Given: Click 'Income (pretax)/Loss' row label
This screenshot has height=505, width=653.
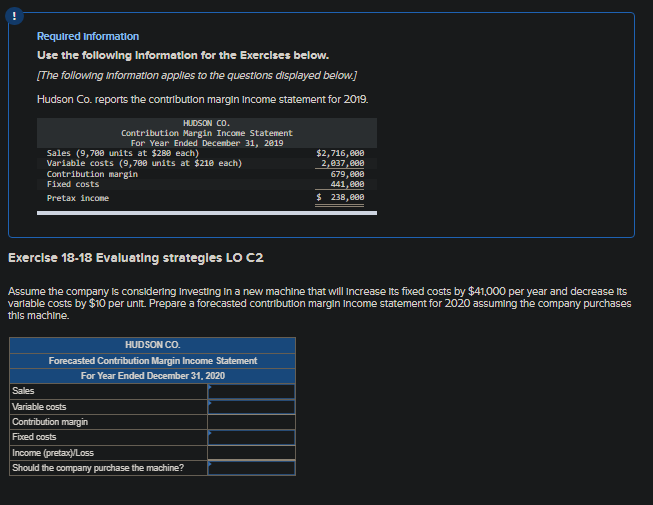Looking at the screenshot, I should pos(53,453).
